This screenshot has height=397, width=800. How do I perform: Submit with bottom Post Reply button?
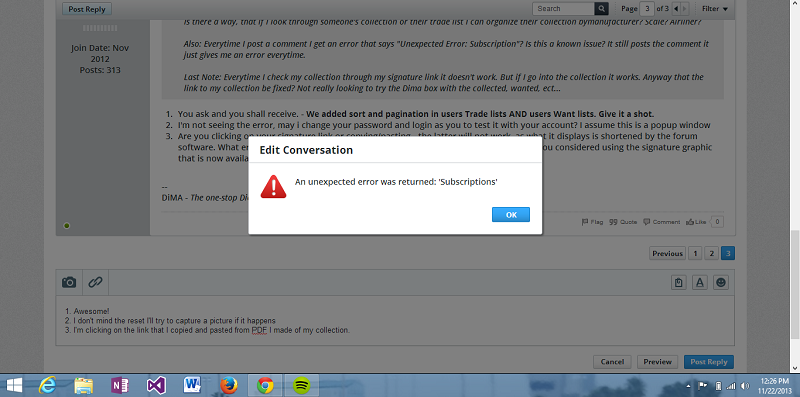pyautogui.click(x=709, y=362)
